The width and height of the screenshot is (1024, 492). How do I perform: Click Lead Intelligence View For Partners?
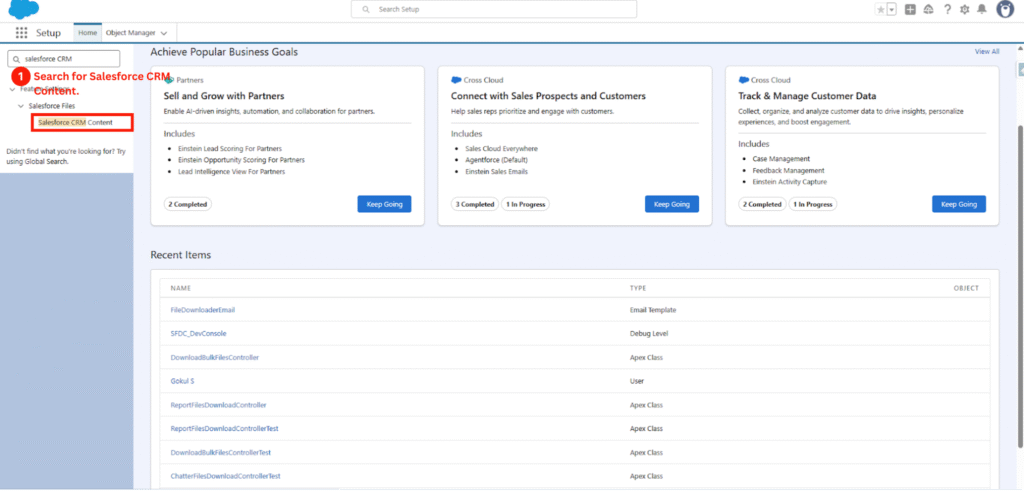coord(231,171)
